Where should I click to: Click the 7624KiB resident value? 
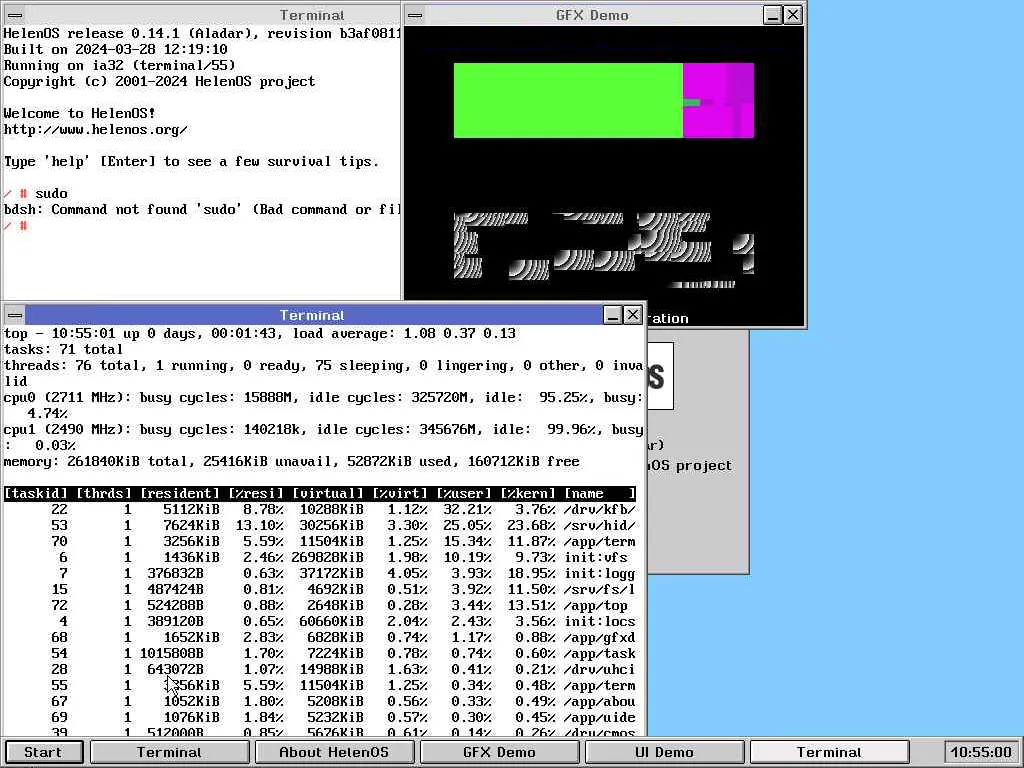coord(191,525)
